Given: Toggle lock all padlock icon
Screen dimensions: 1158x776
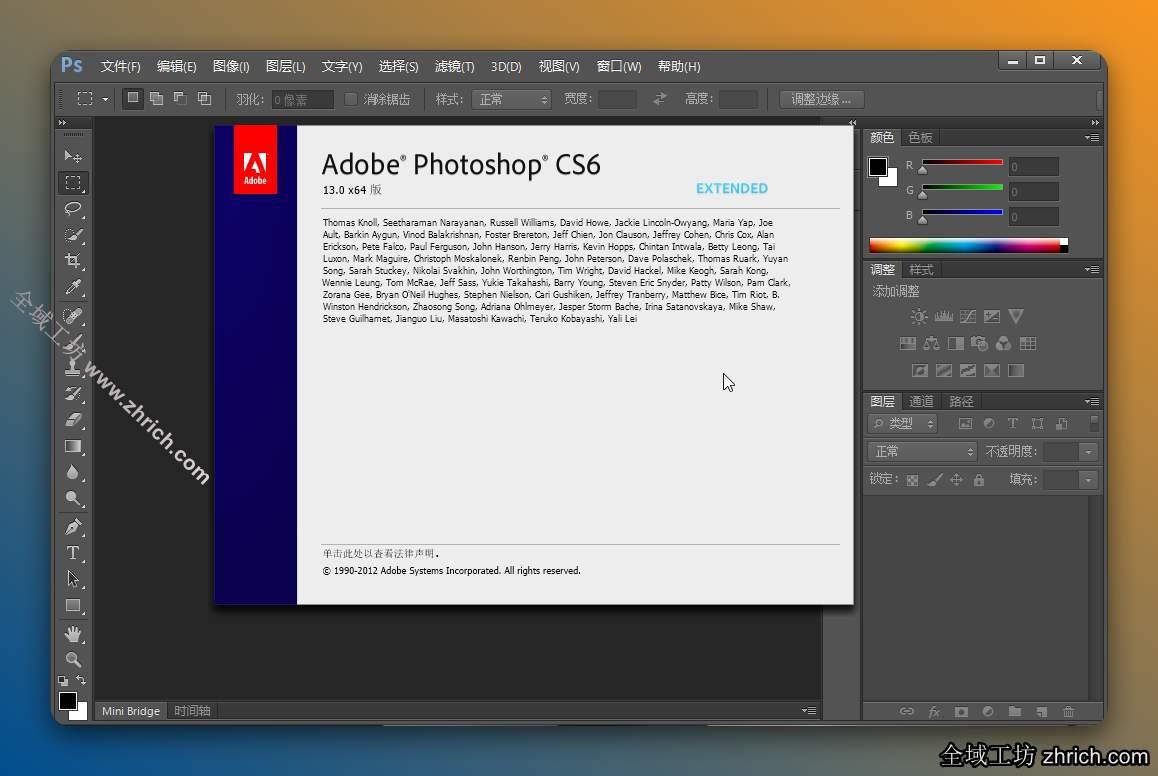Looking at the screenshot, I should pos(979,480).
